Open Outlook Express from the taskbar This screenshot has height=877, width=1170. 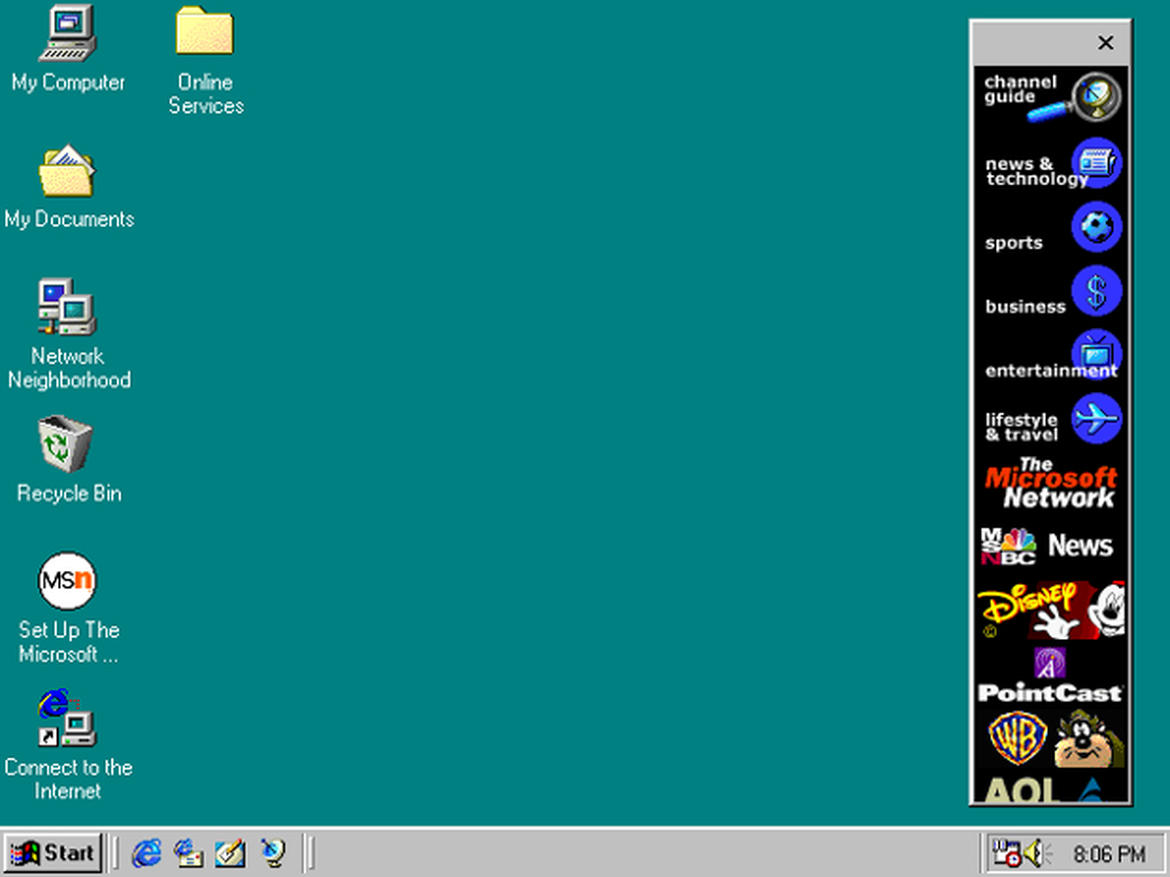pyautogui.click(x=188, y=853)
